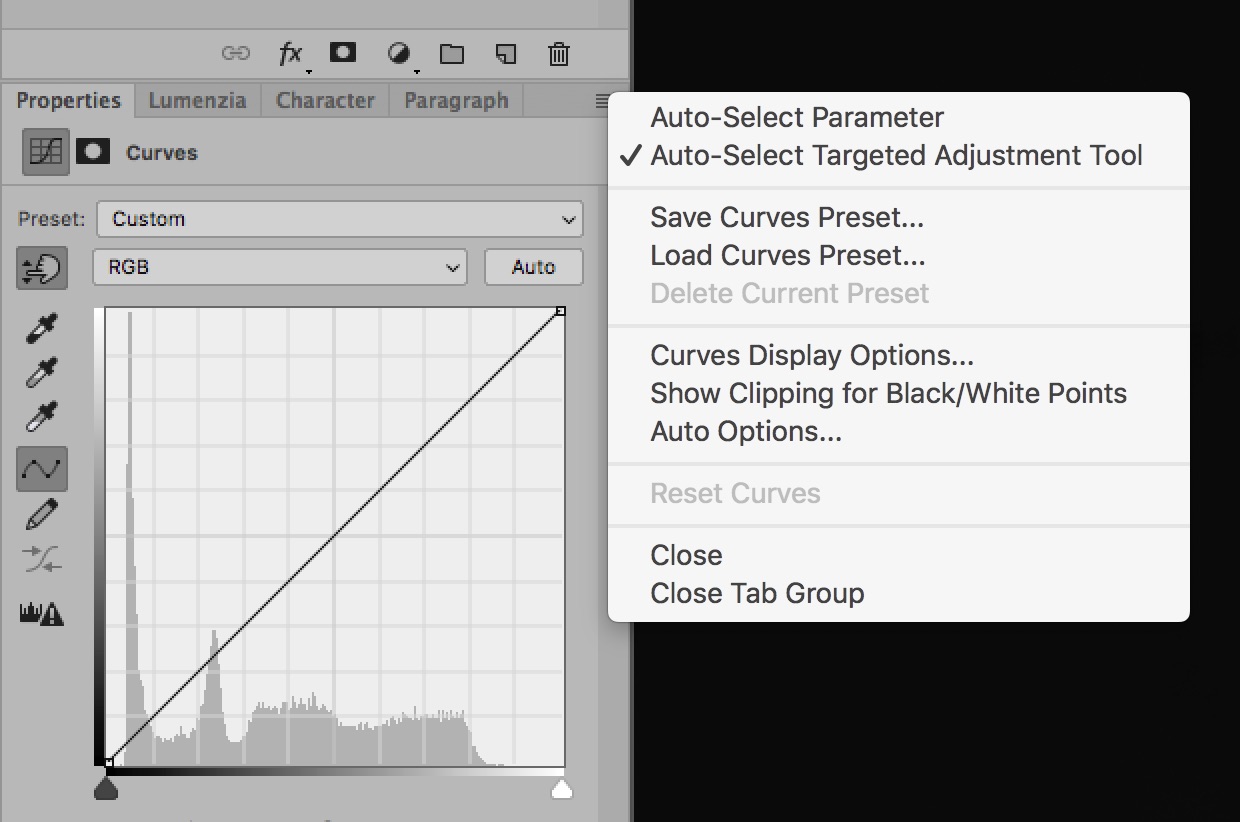
Task: Select the white point eyedropper
Action: click(41, 417)
